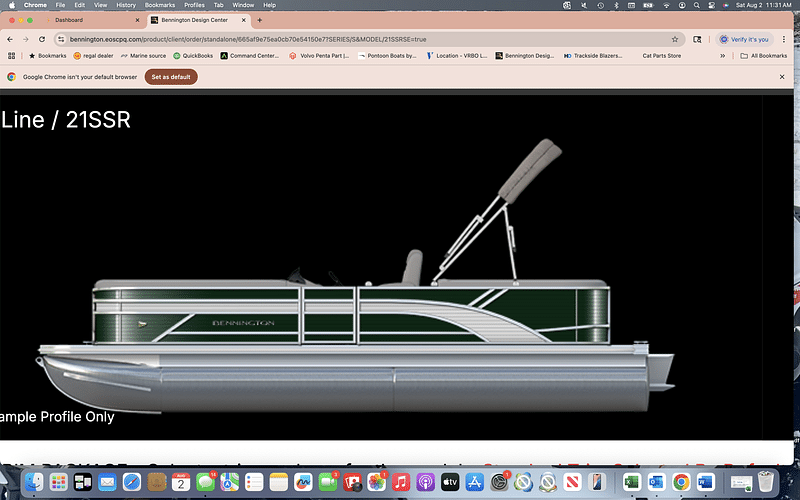The image size is (800, 500).
Task: Click the browser forward arrow
Action: click(x=26, y=39)
